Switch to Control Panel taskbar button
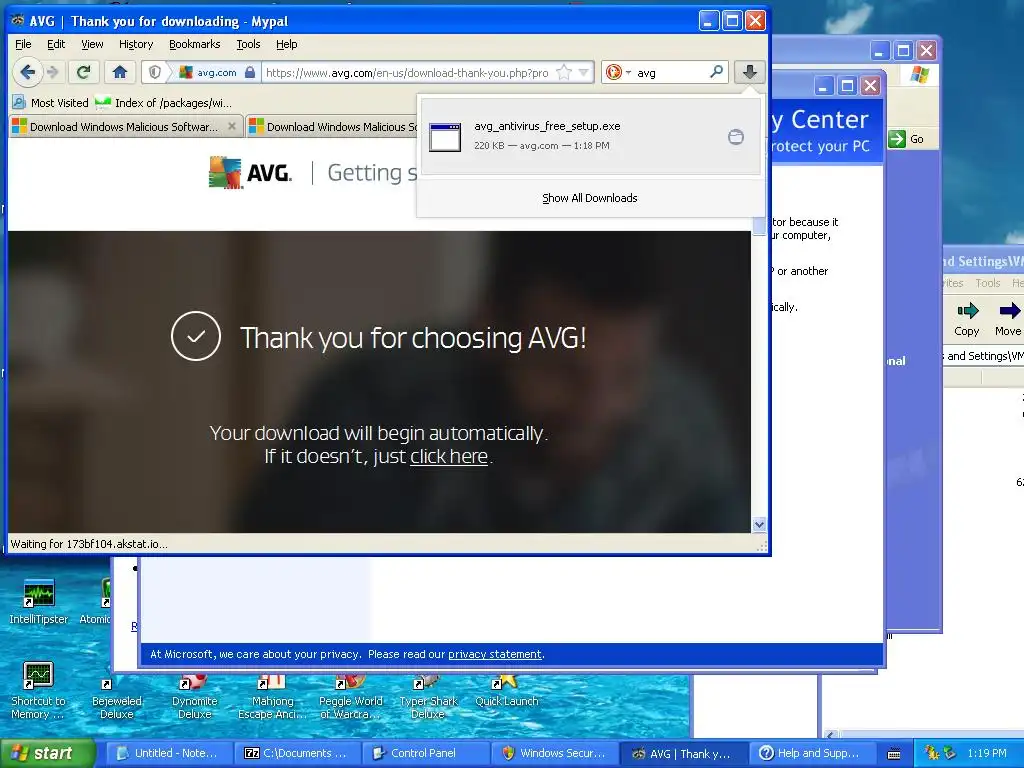 click(426, 753)
